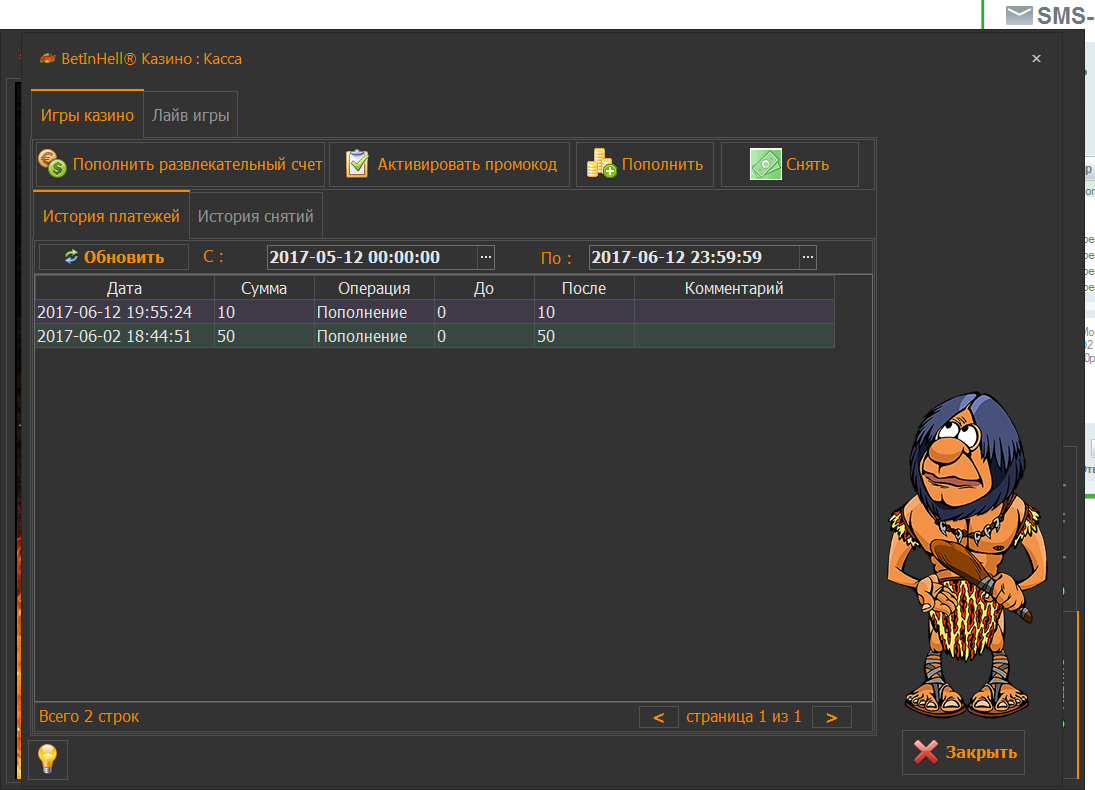Select the Игры казино tab
Screen dimensions: 1095x790
click(x=87, y=116)
